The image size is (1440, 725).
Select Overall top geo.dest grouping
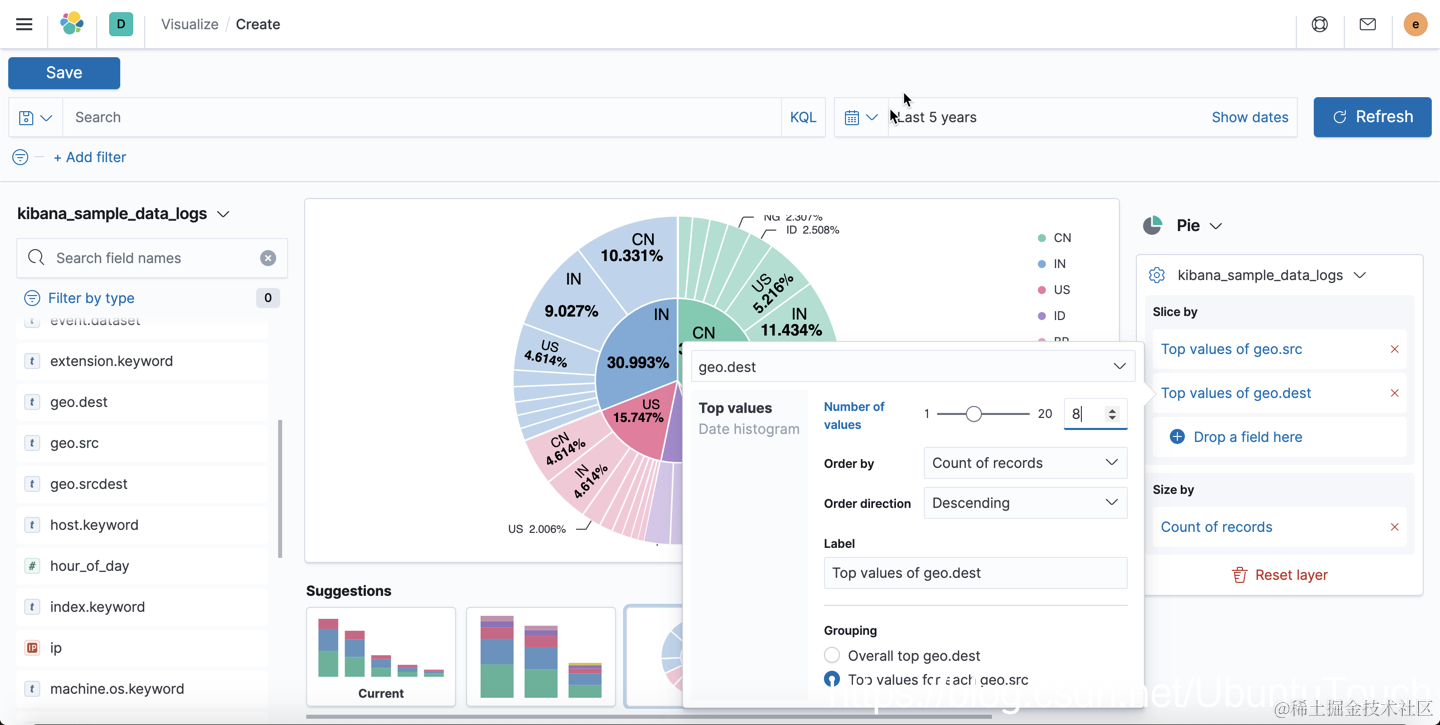click(x=832, y=655)
